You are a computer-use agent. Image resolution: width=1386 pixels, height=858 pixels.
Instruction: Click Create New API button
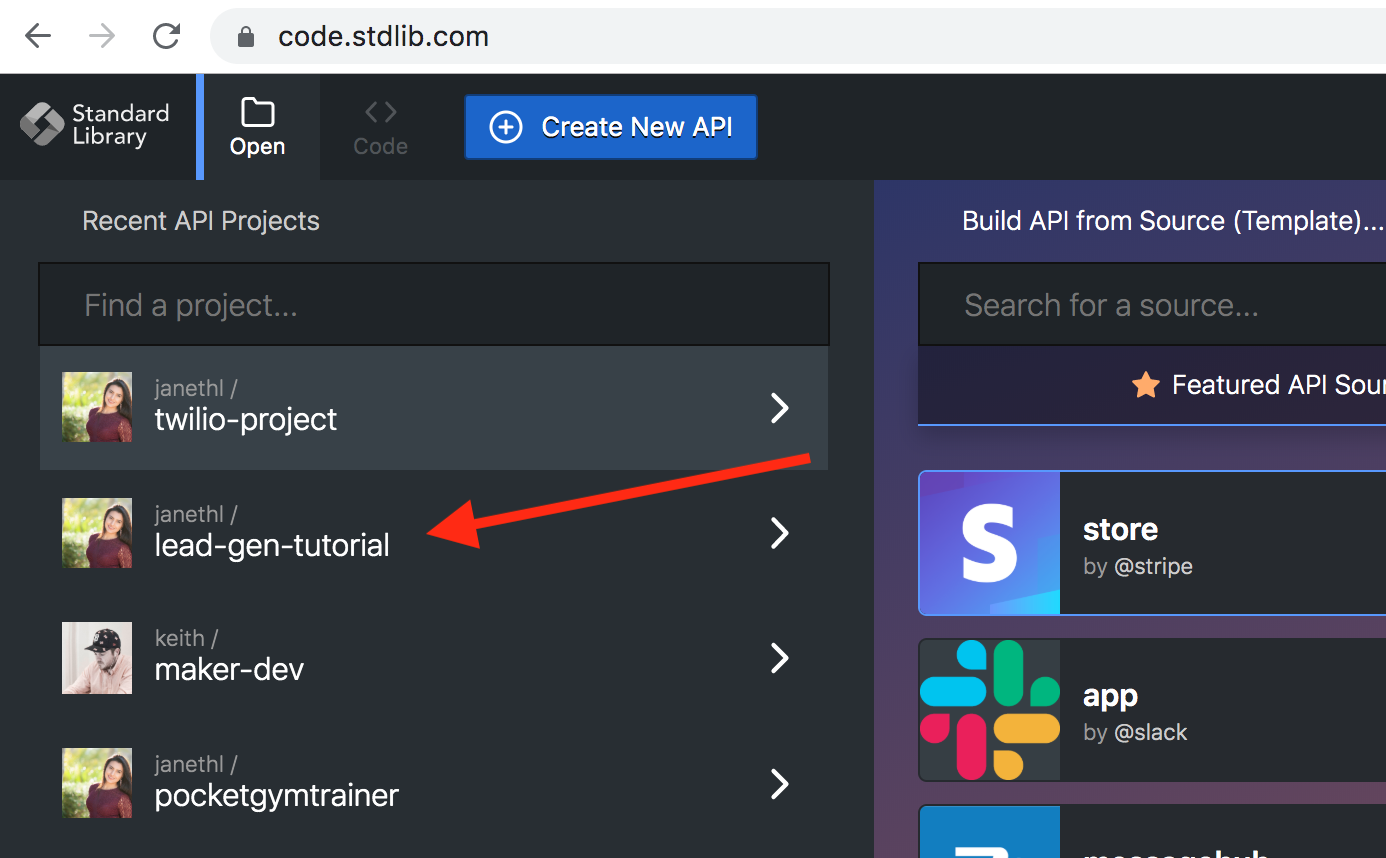click(611, 127)
